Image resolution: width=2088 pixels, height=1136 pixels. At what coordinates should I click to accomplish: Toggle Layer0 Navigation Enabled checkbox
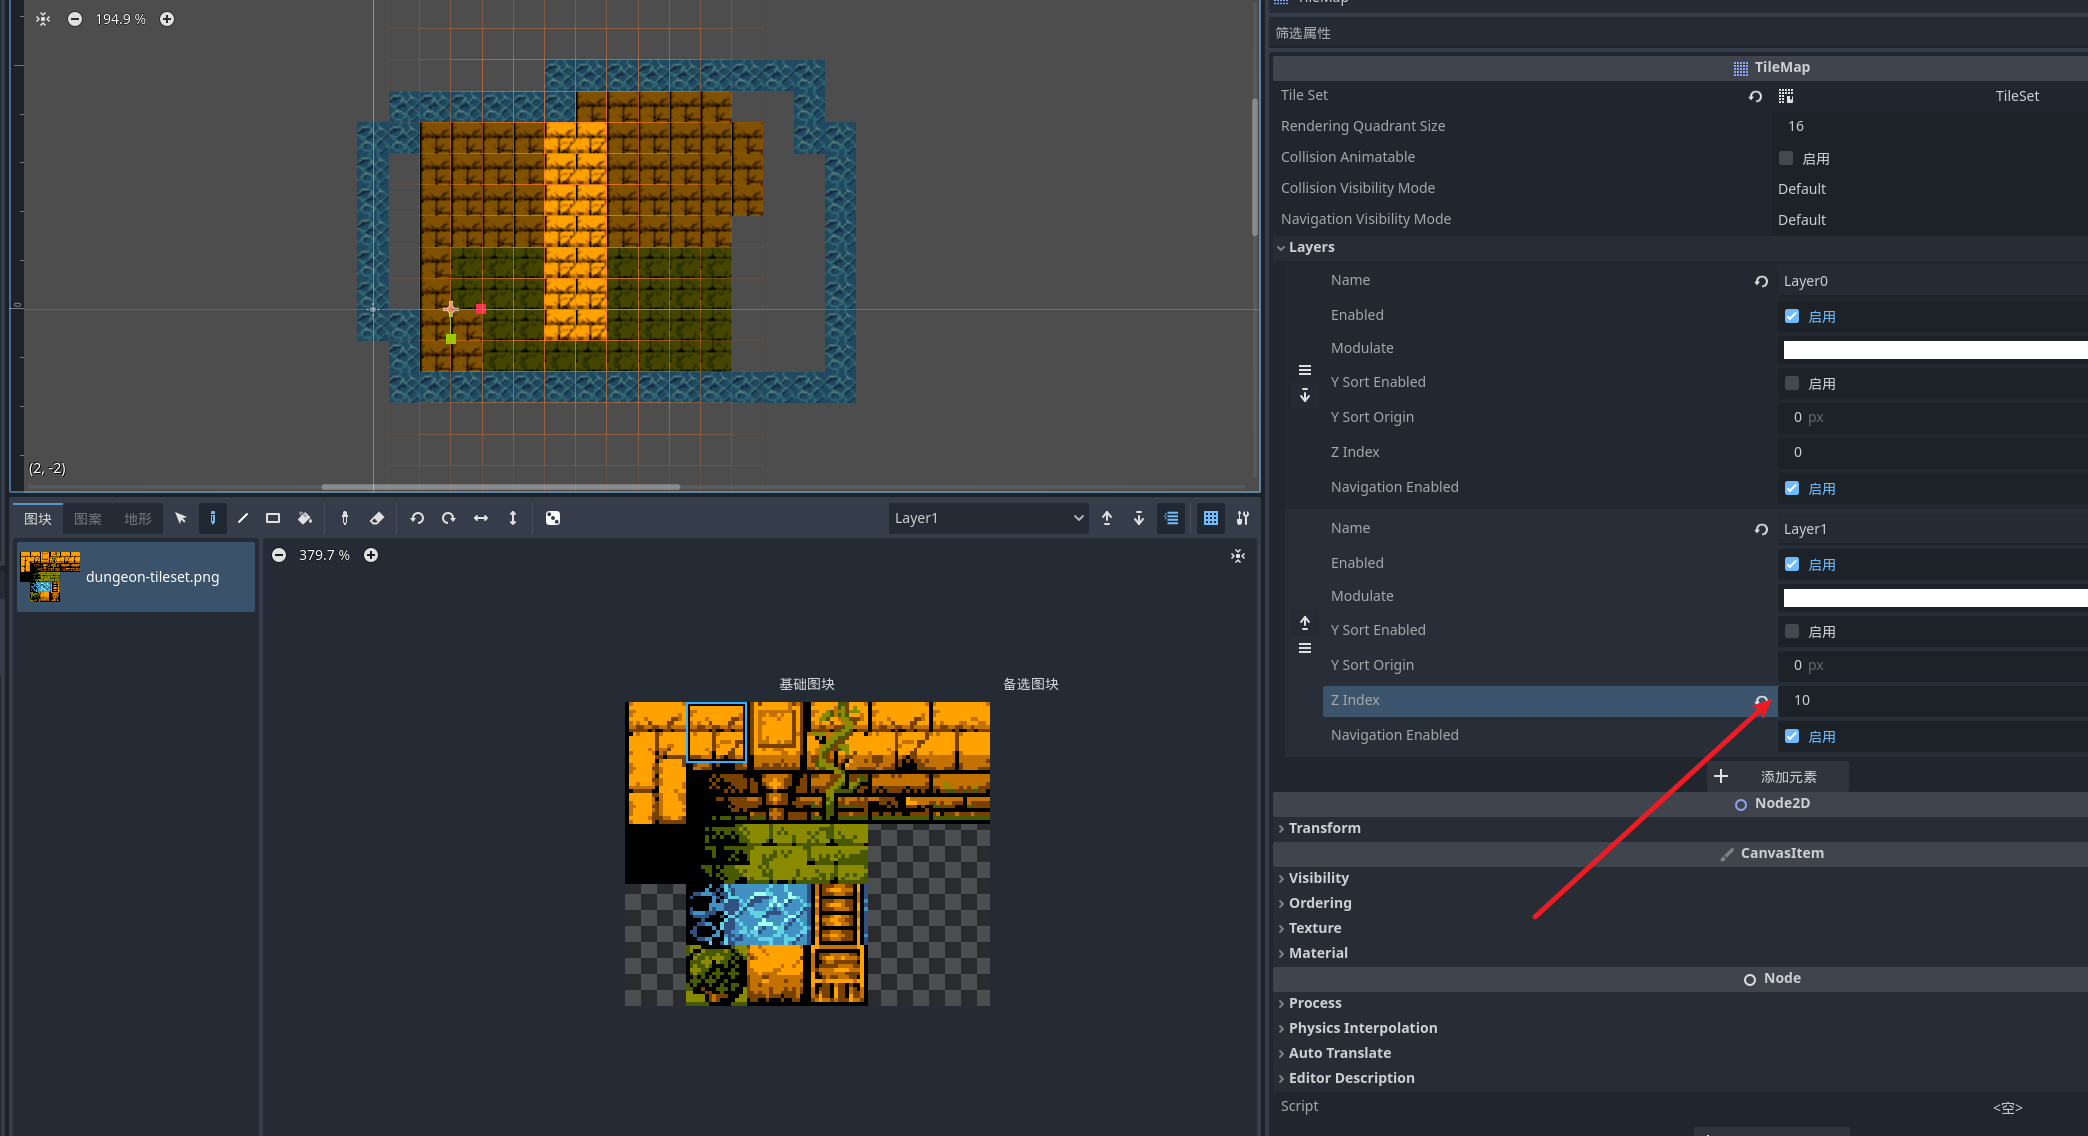(1792, 488)
